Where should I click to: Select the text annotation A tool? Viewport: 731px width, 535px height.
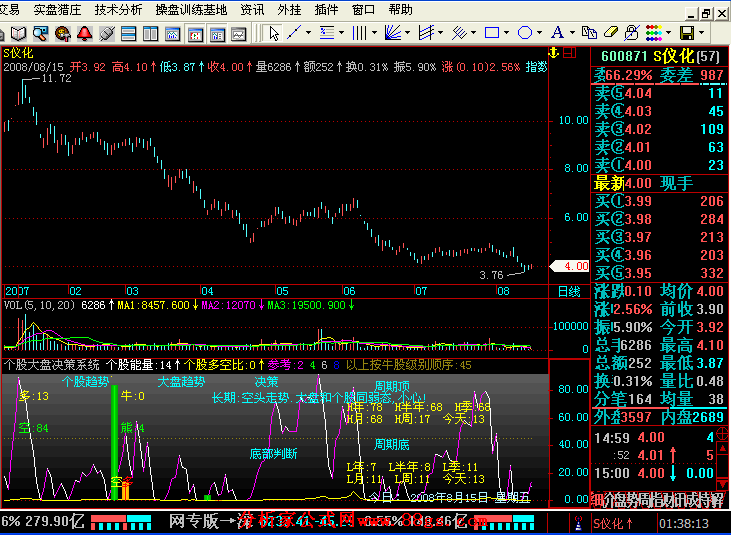coord(557,33)
